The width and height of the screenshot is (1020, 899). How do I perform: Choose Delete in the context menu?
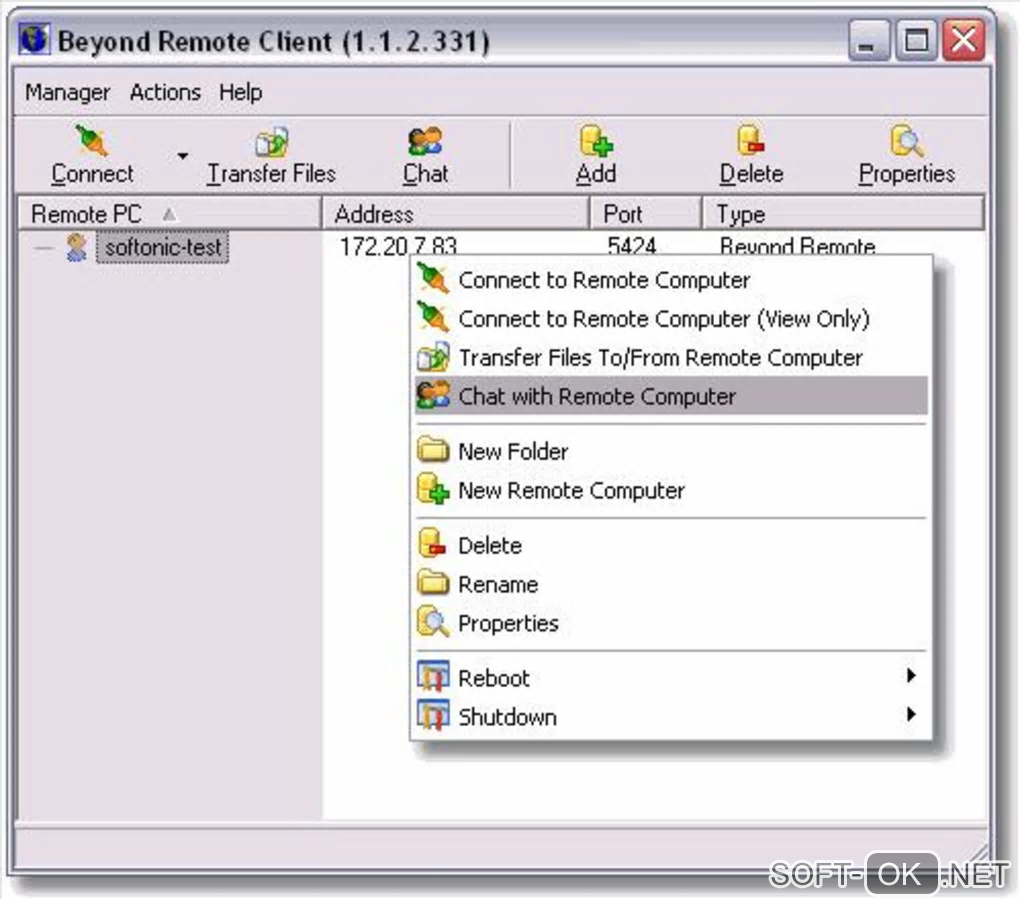coord(671,545)
